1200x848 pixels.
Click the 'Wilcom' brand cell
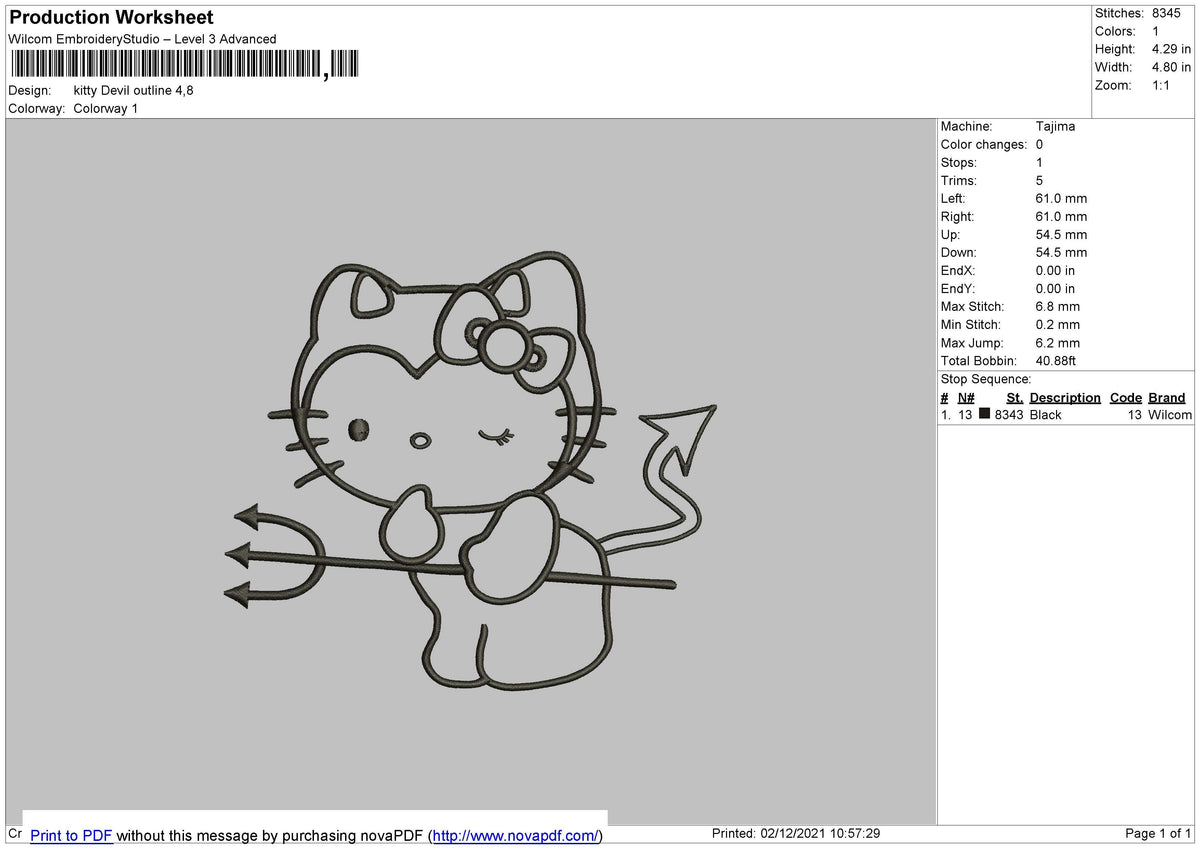(1170, 414)
